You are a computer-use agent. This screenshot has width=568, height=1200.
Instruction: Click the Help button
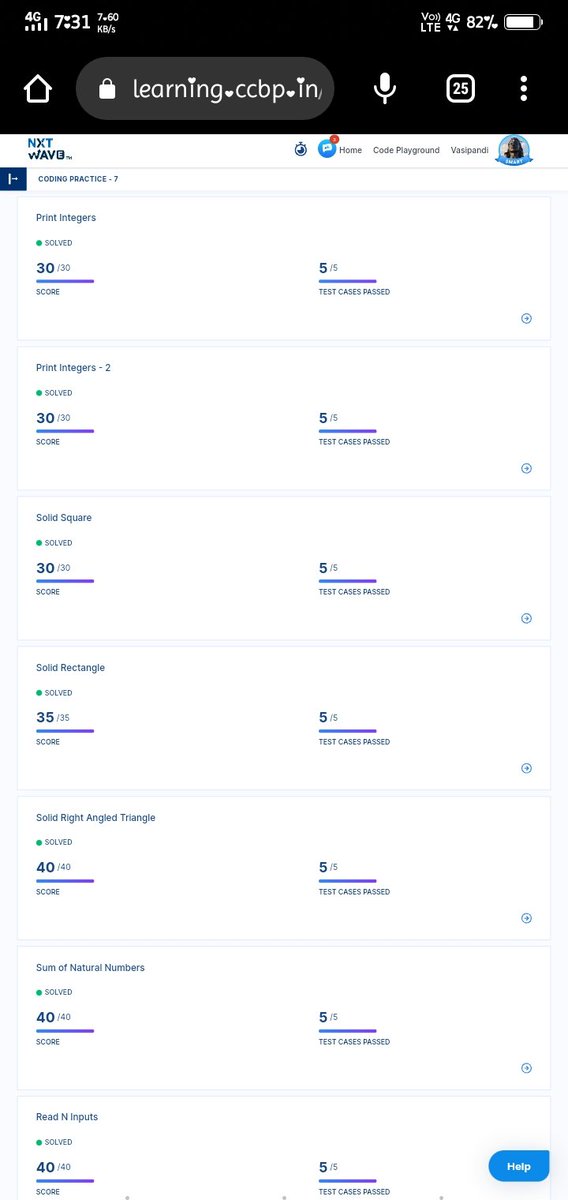pyautogui.click(x=519, y=1166)
